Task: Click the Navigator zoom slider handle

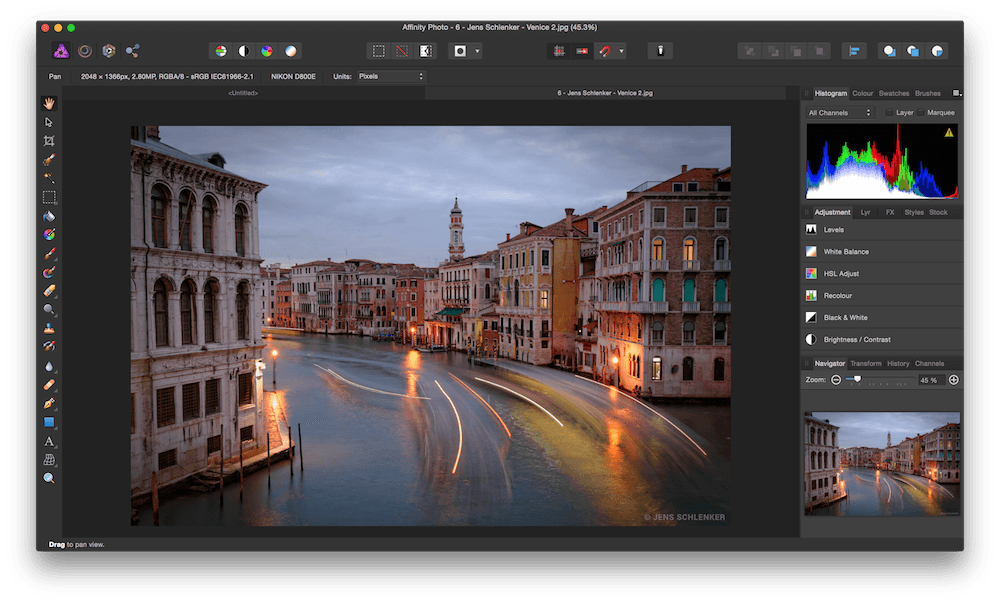Action: 858,379
